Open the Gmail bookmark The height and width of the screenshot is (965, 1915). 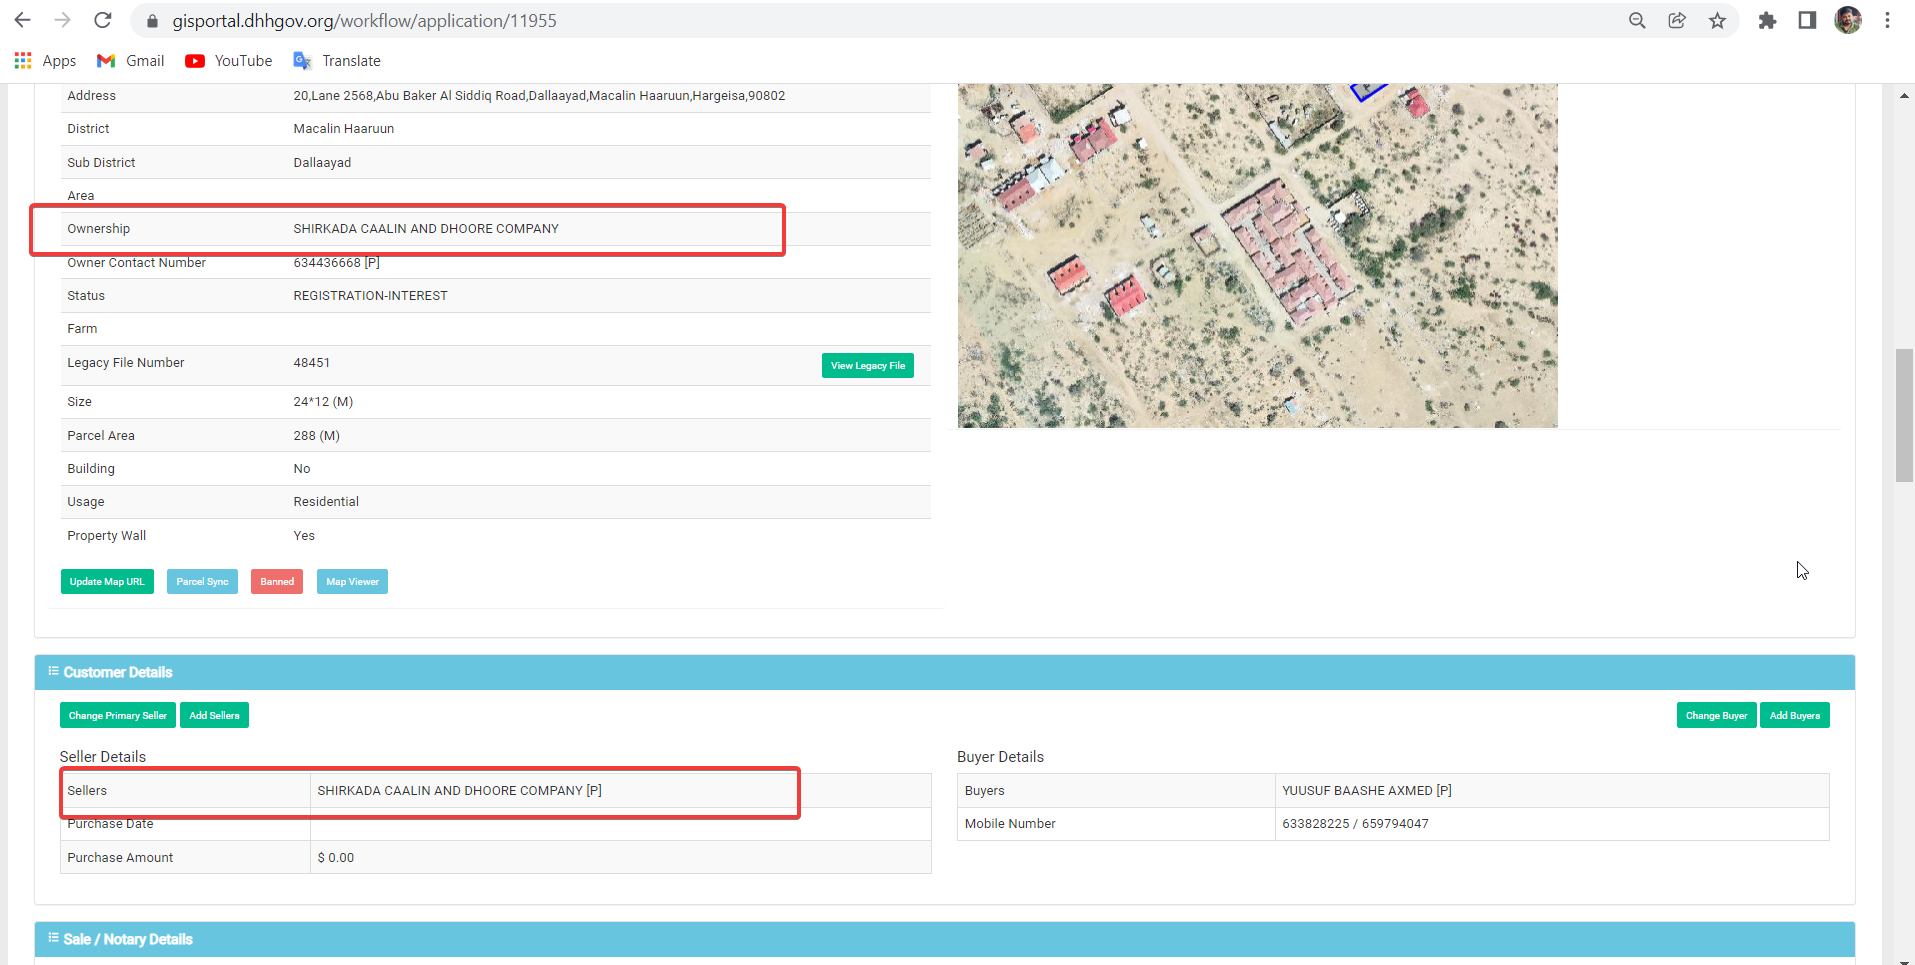(130, 61)
